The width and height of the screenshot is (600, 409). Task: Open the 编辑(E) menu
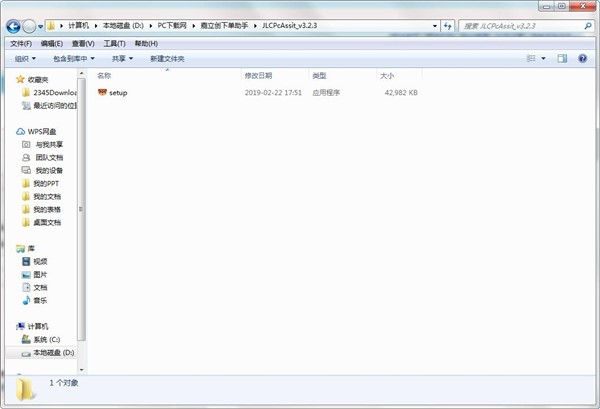tap(52, 44)
